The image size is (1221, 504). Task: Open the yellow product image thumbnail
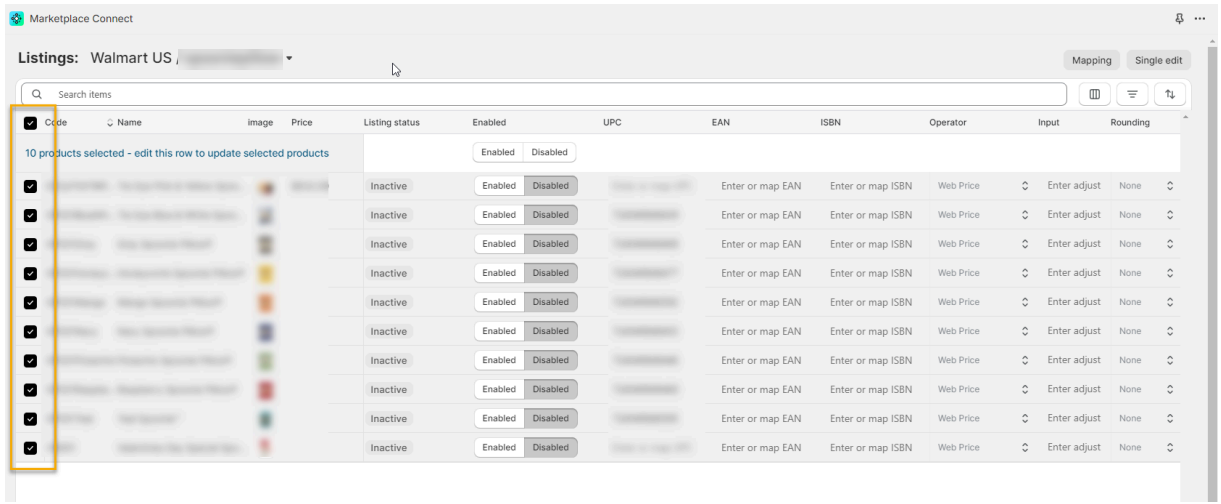click(266, 273)
